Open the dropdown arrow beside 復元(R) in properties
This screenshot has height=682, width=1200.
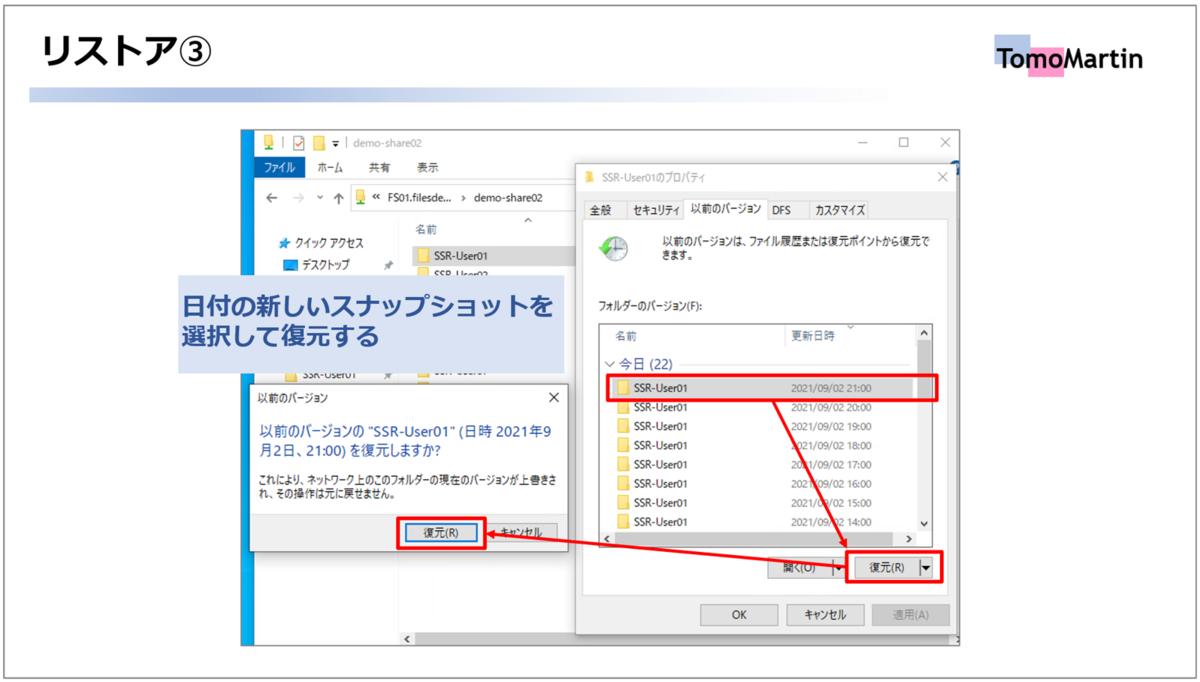(x=925, y=568)
